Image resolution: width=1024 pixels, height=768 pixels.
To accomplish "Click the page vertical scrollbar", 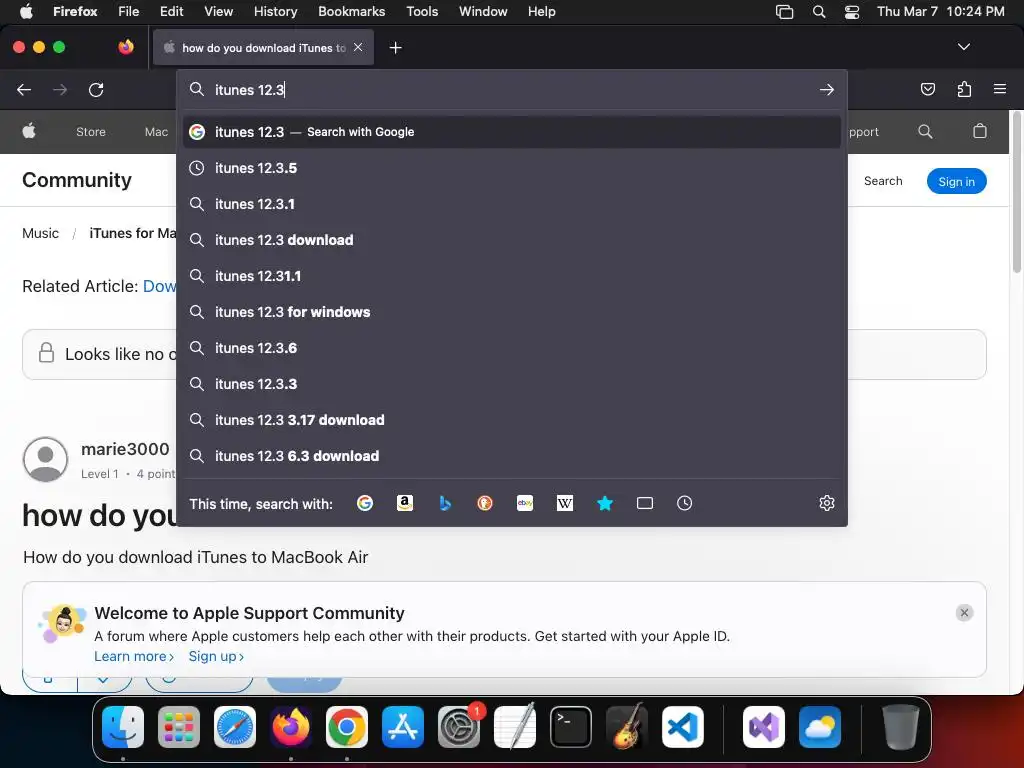I will 1017,192.
